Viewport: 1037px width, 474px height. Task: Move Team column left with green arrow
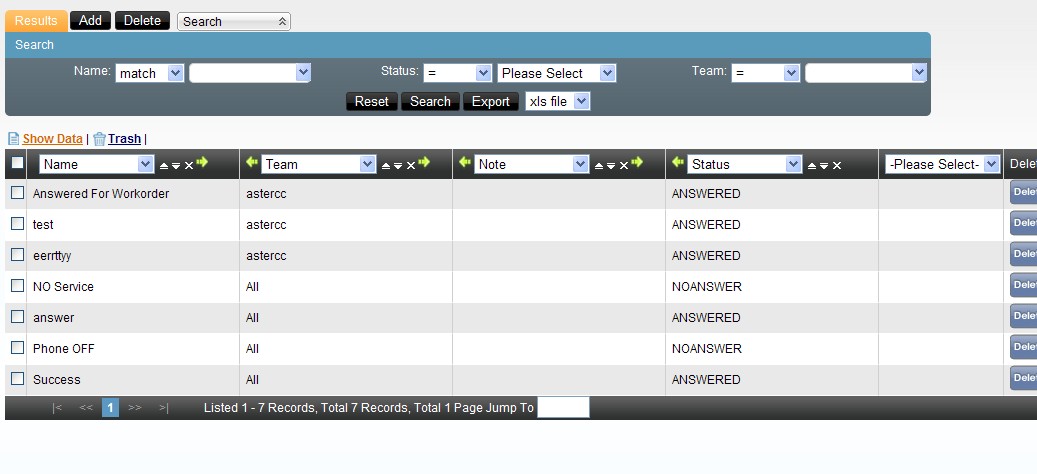(x=251, y=163)
